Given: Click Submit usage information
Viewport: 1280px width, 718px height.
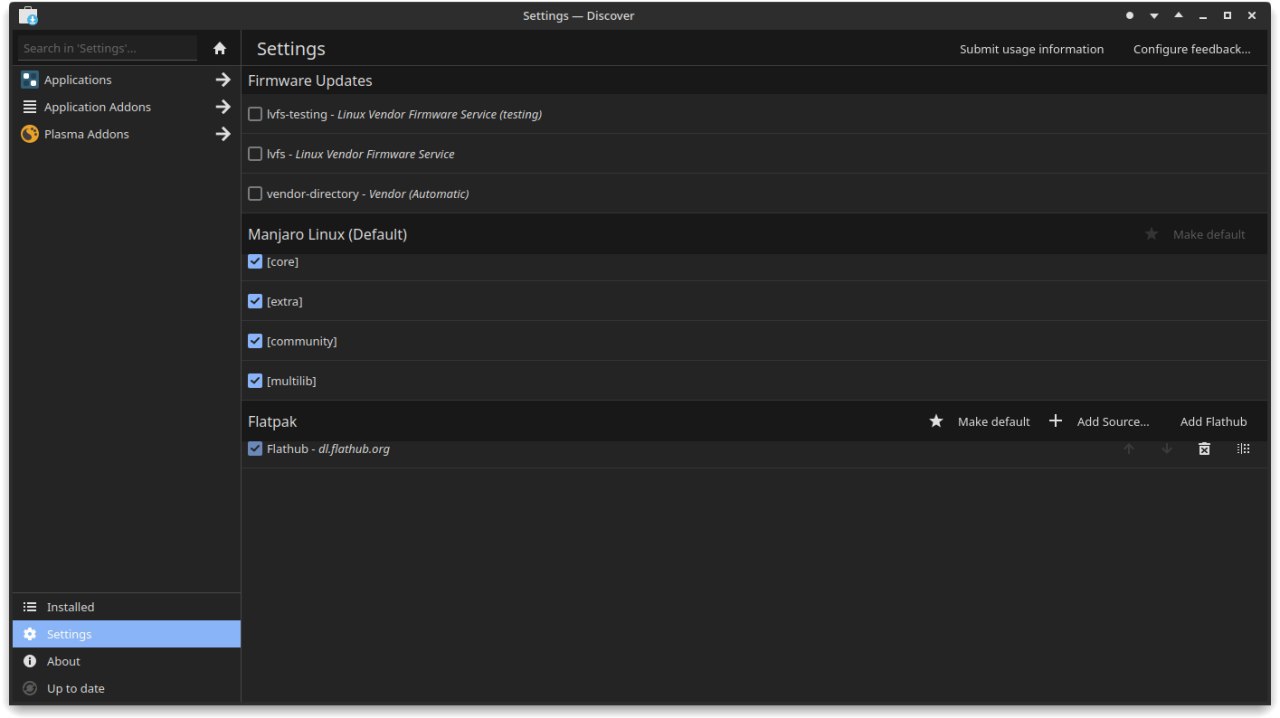Looking at the screenshot, I should [x=1032, y=49].
